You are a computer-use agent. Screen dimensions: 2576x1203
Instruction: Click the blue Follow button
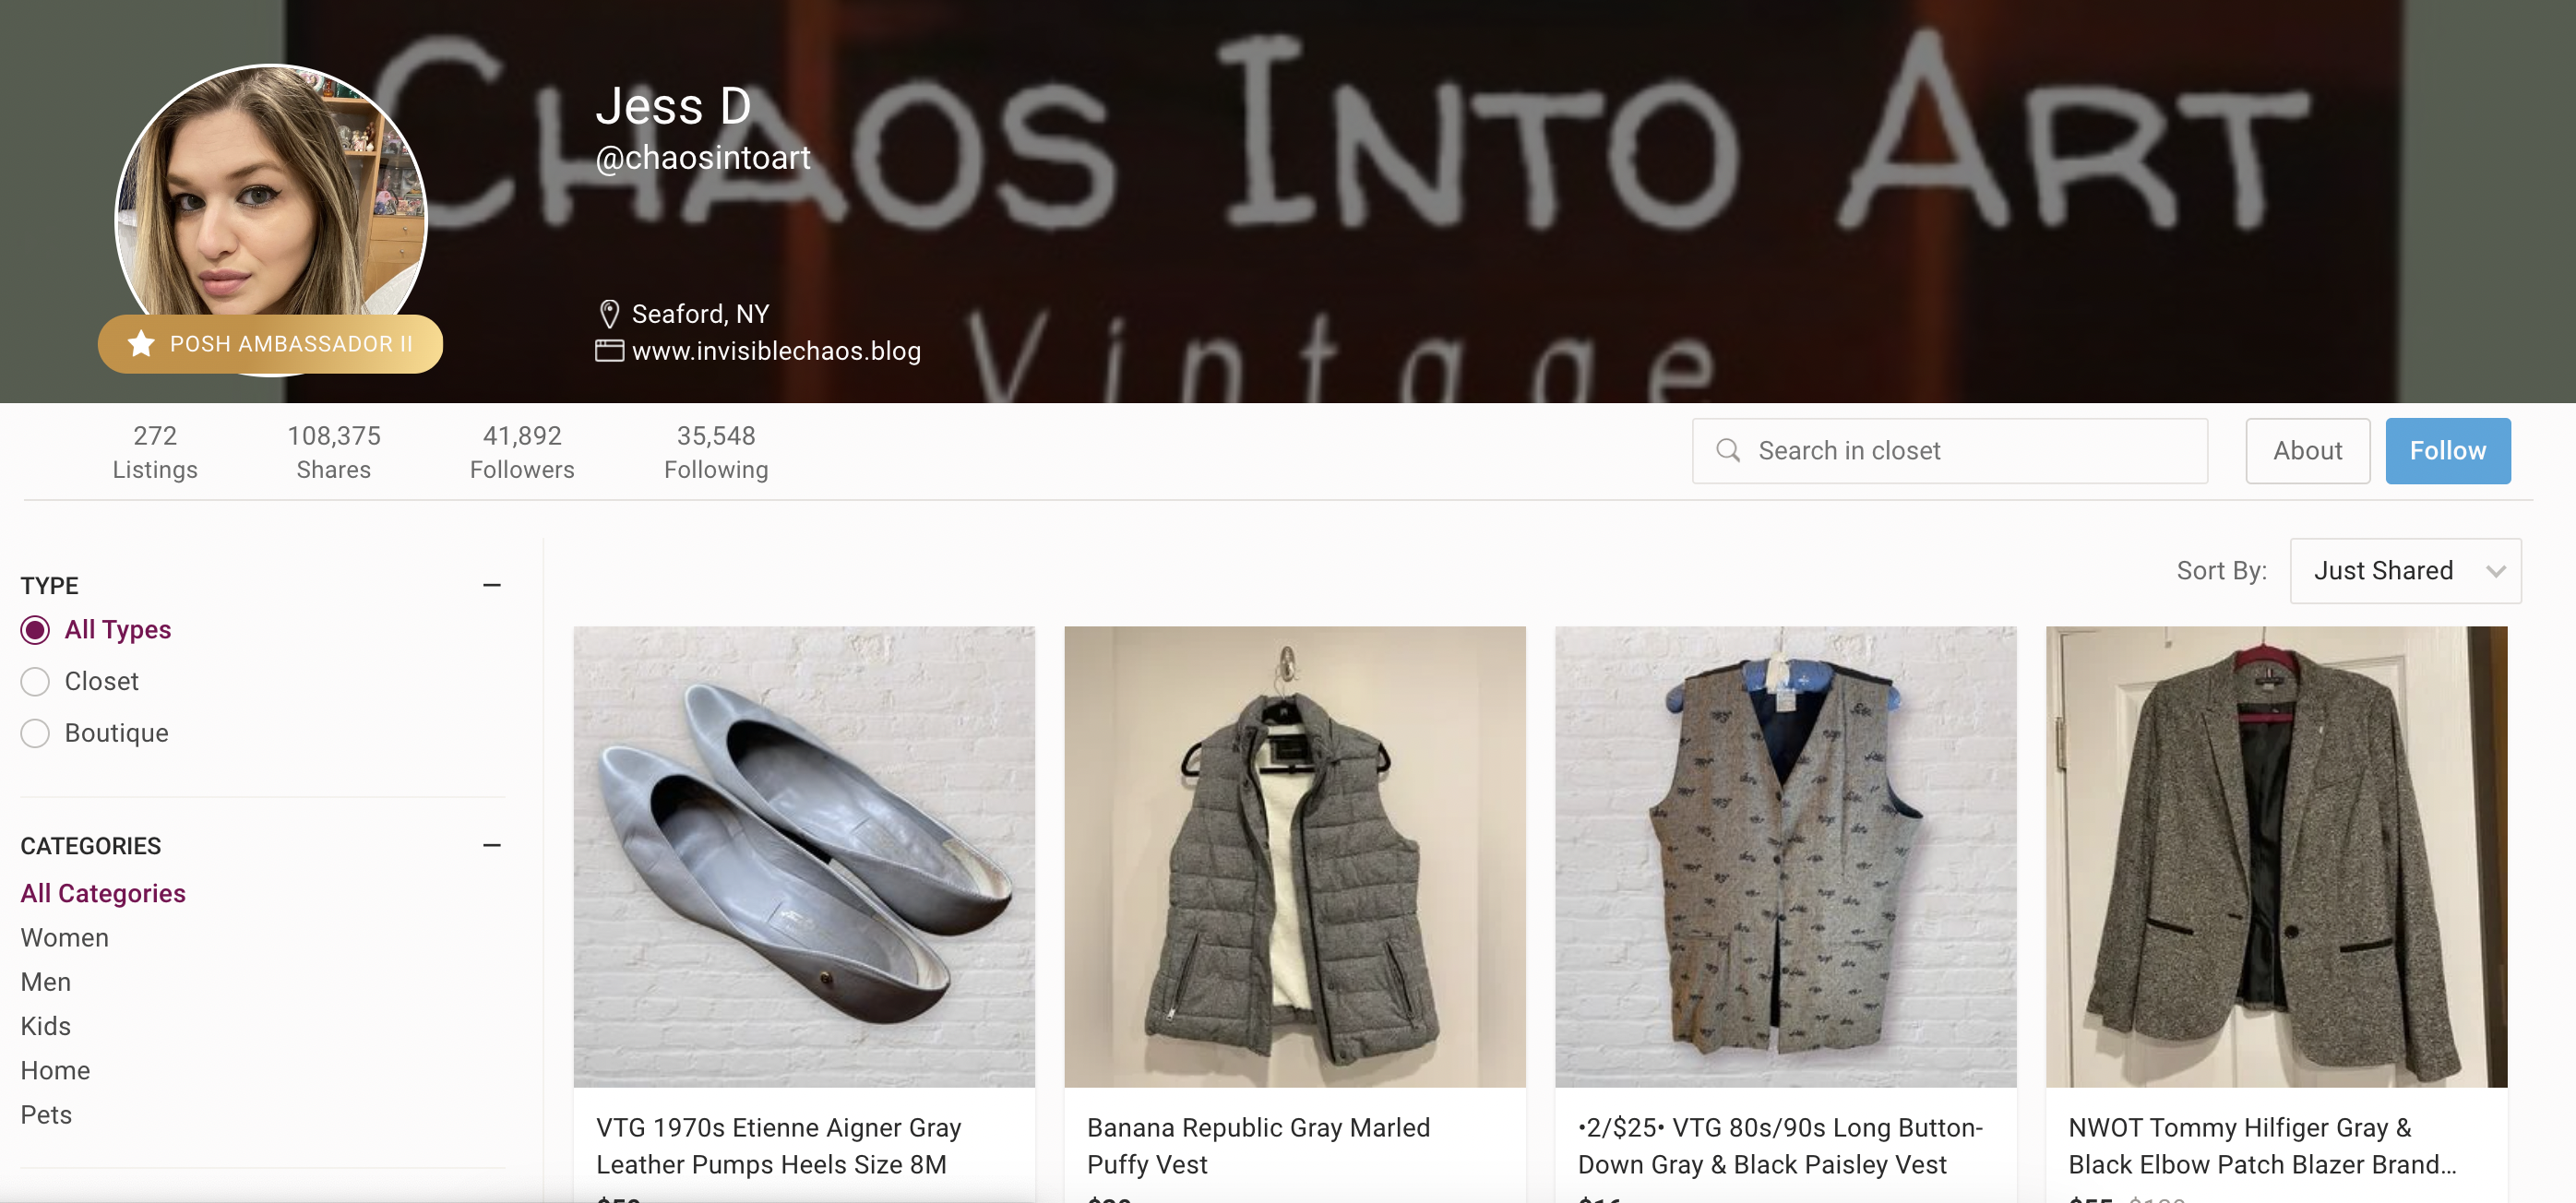(x=2447, y=451)
